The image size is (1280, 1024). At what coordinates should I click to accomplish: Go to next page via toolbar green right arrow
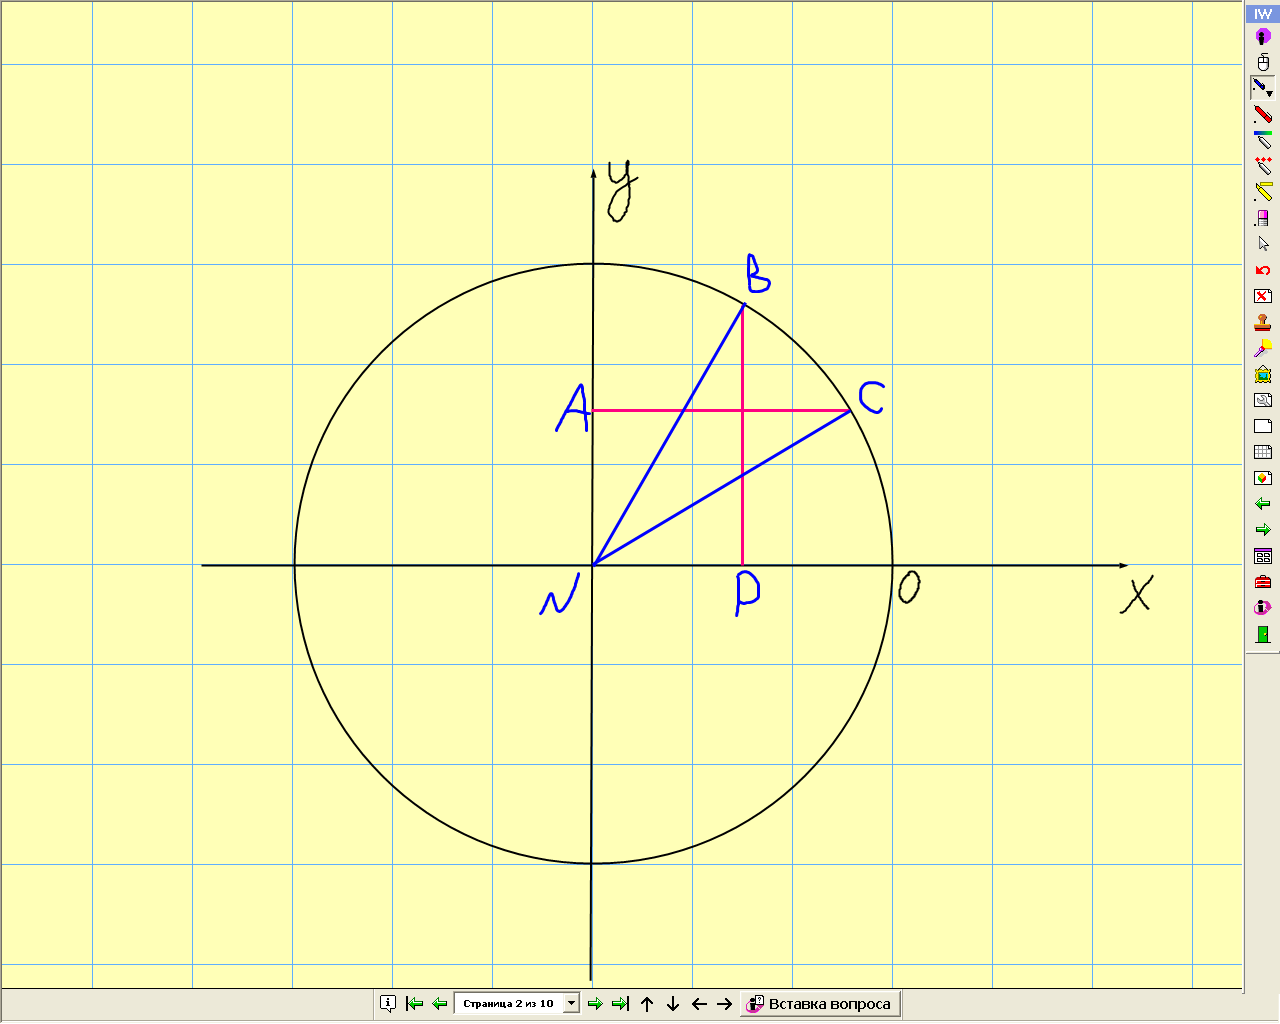[1263, 530]
